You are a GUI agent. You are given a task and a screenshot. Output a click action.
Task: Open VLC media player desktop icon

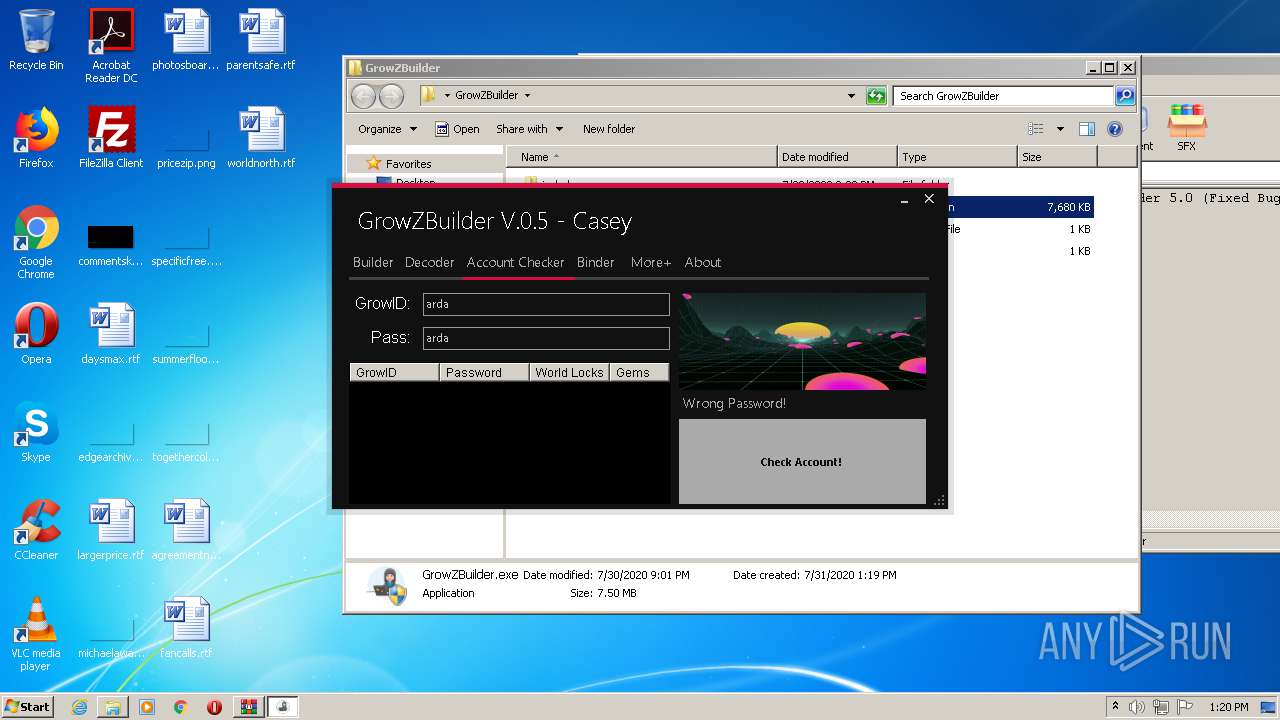[x=36, y=634]
